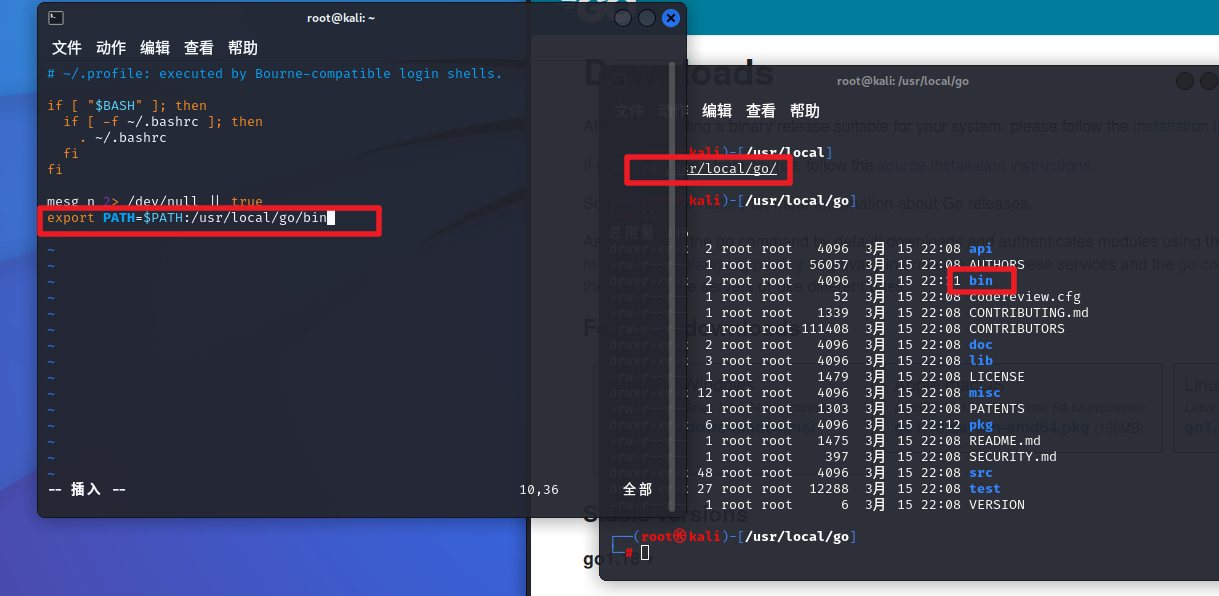1219x596 pixels.
Task: Click the 'src' directory in the listing
Action: coord(981,472)
